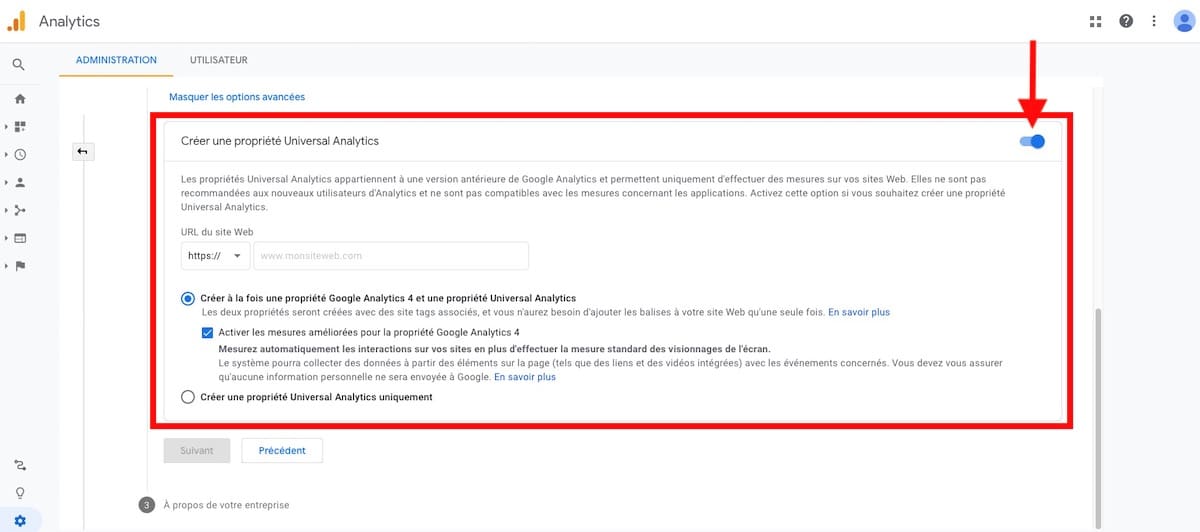Viewport: 1200px width, 532px height.
Task: Click the search magnifier icon in sidebar
Action: (19, 65)
